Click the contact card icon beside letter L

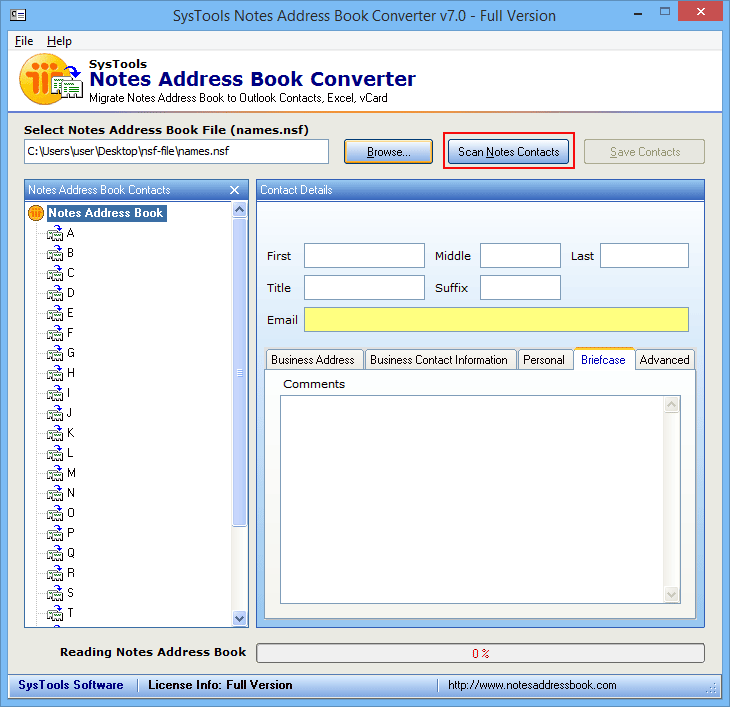(55, 453)
